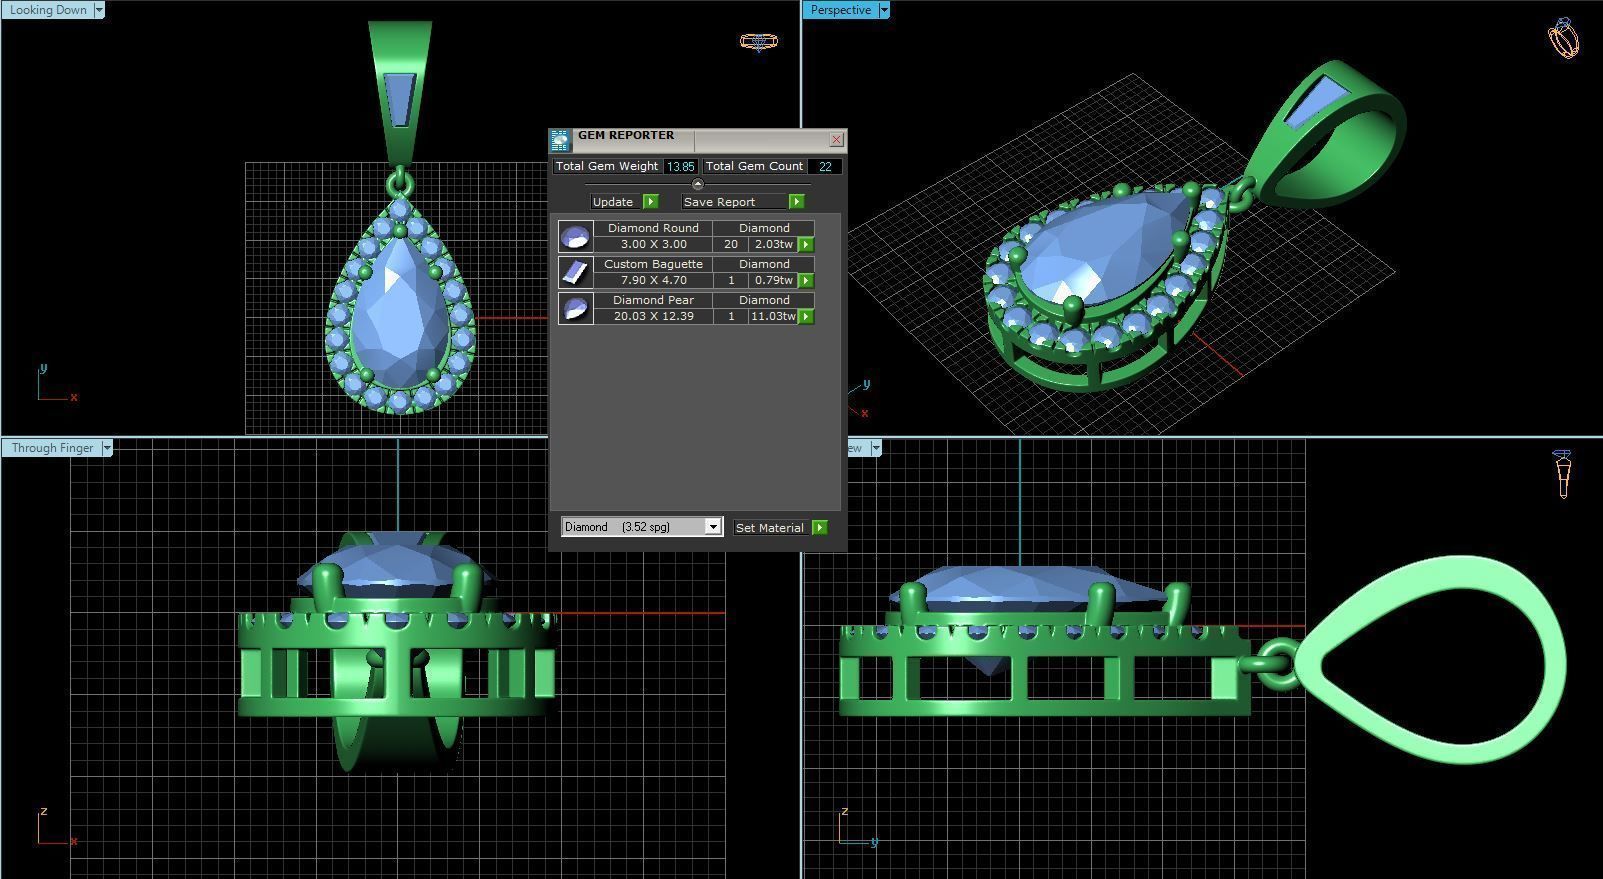Click the 11.03tw weight cell
The width and height of the screenshot is (1603, 879).
click(774, 316)
